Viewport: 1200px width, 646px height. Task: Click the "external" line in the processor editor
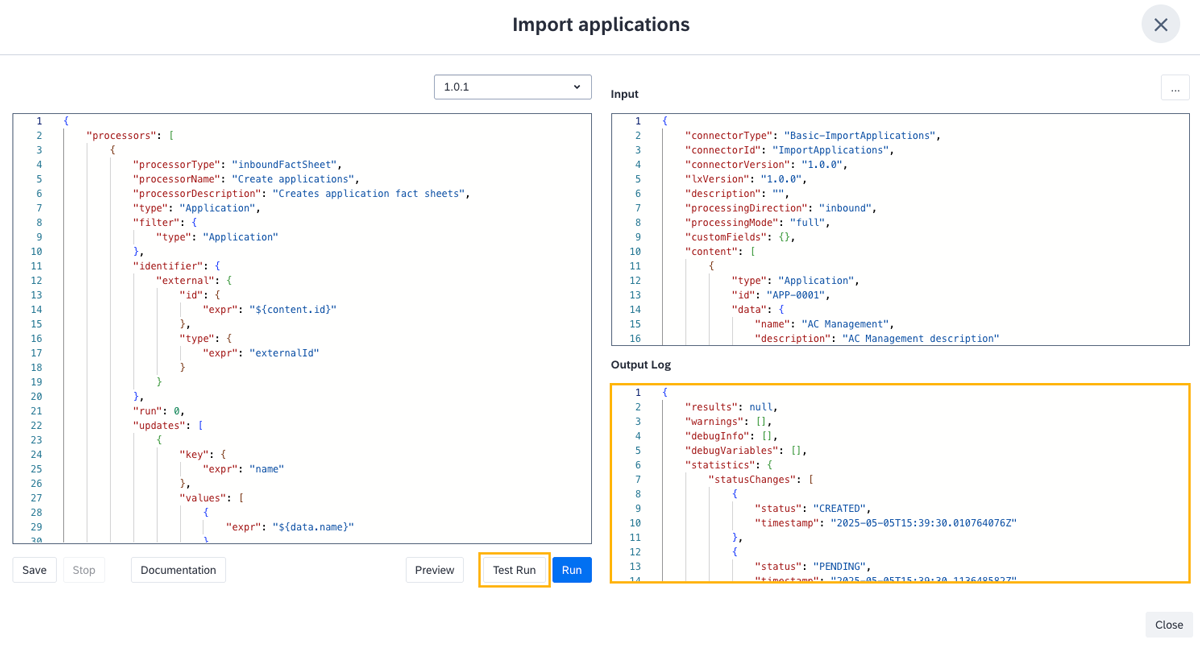tap(194, 280)
